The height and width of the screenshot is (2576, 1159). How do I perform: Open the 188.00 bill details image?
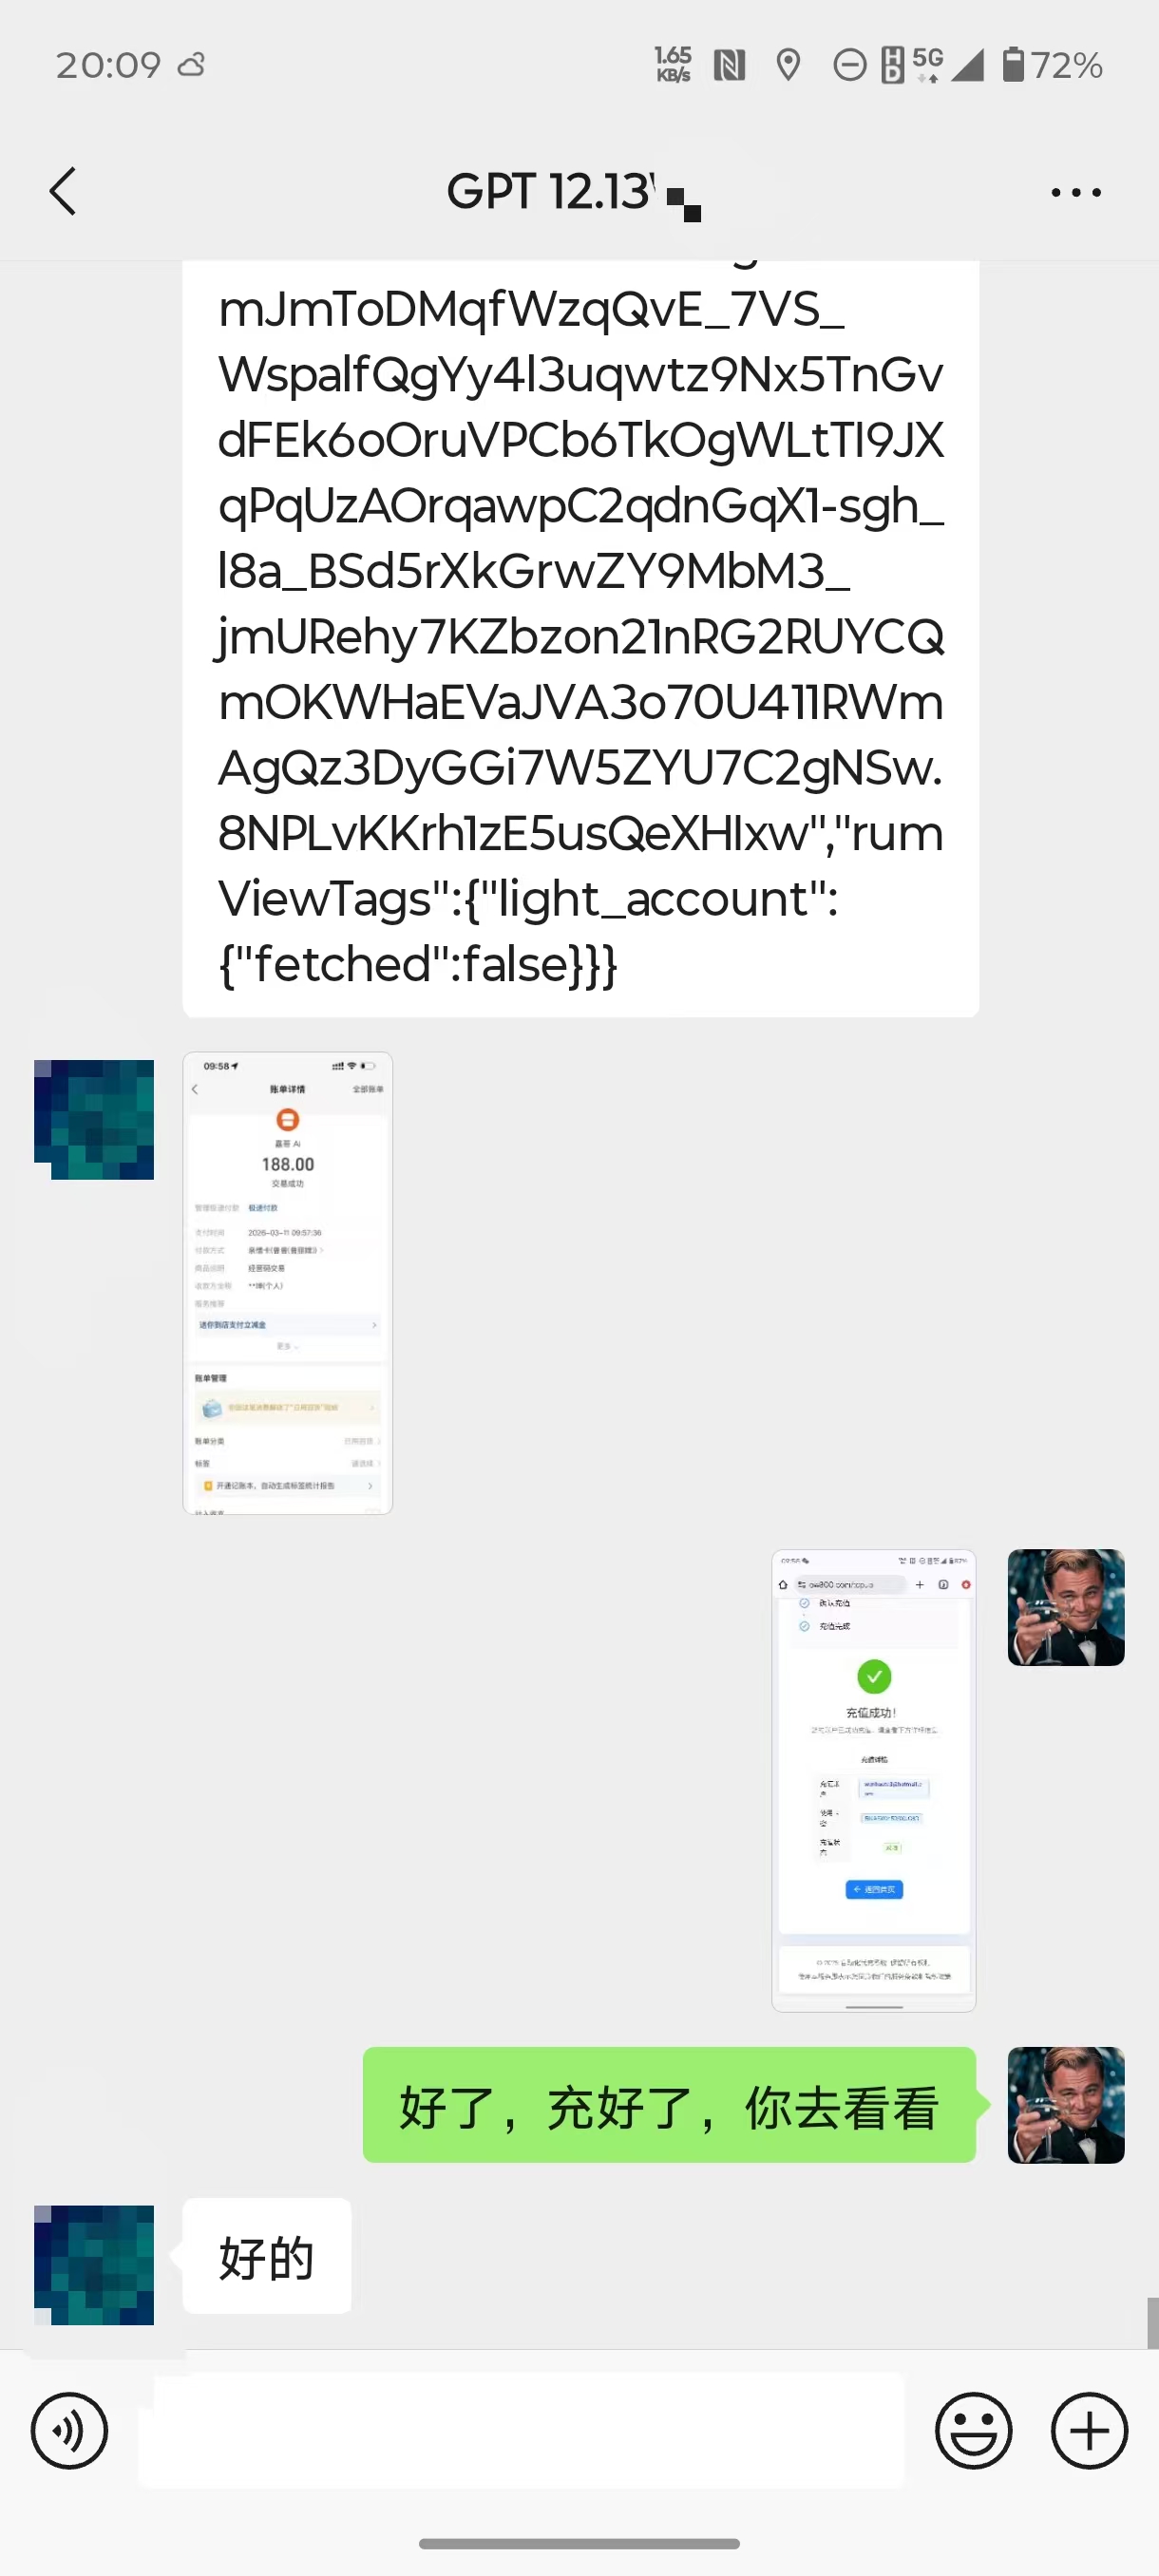point(288,1283)
